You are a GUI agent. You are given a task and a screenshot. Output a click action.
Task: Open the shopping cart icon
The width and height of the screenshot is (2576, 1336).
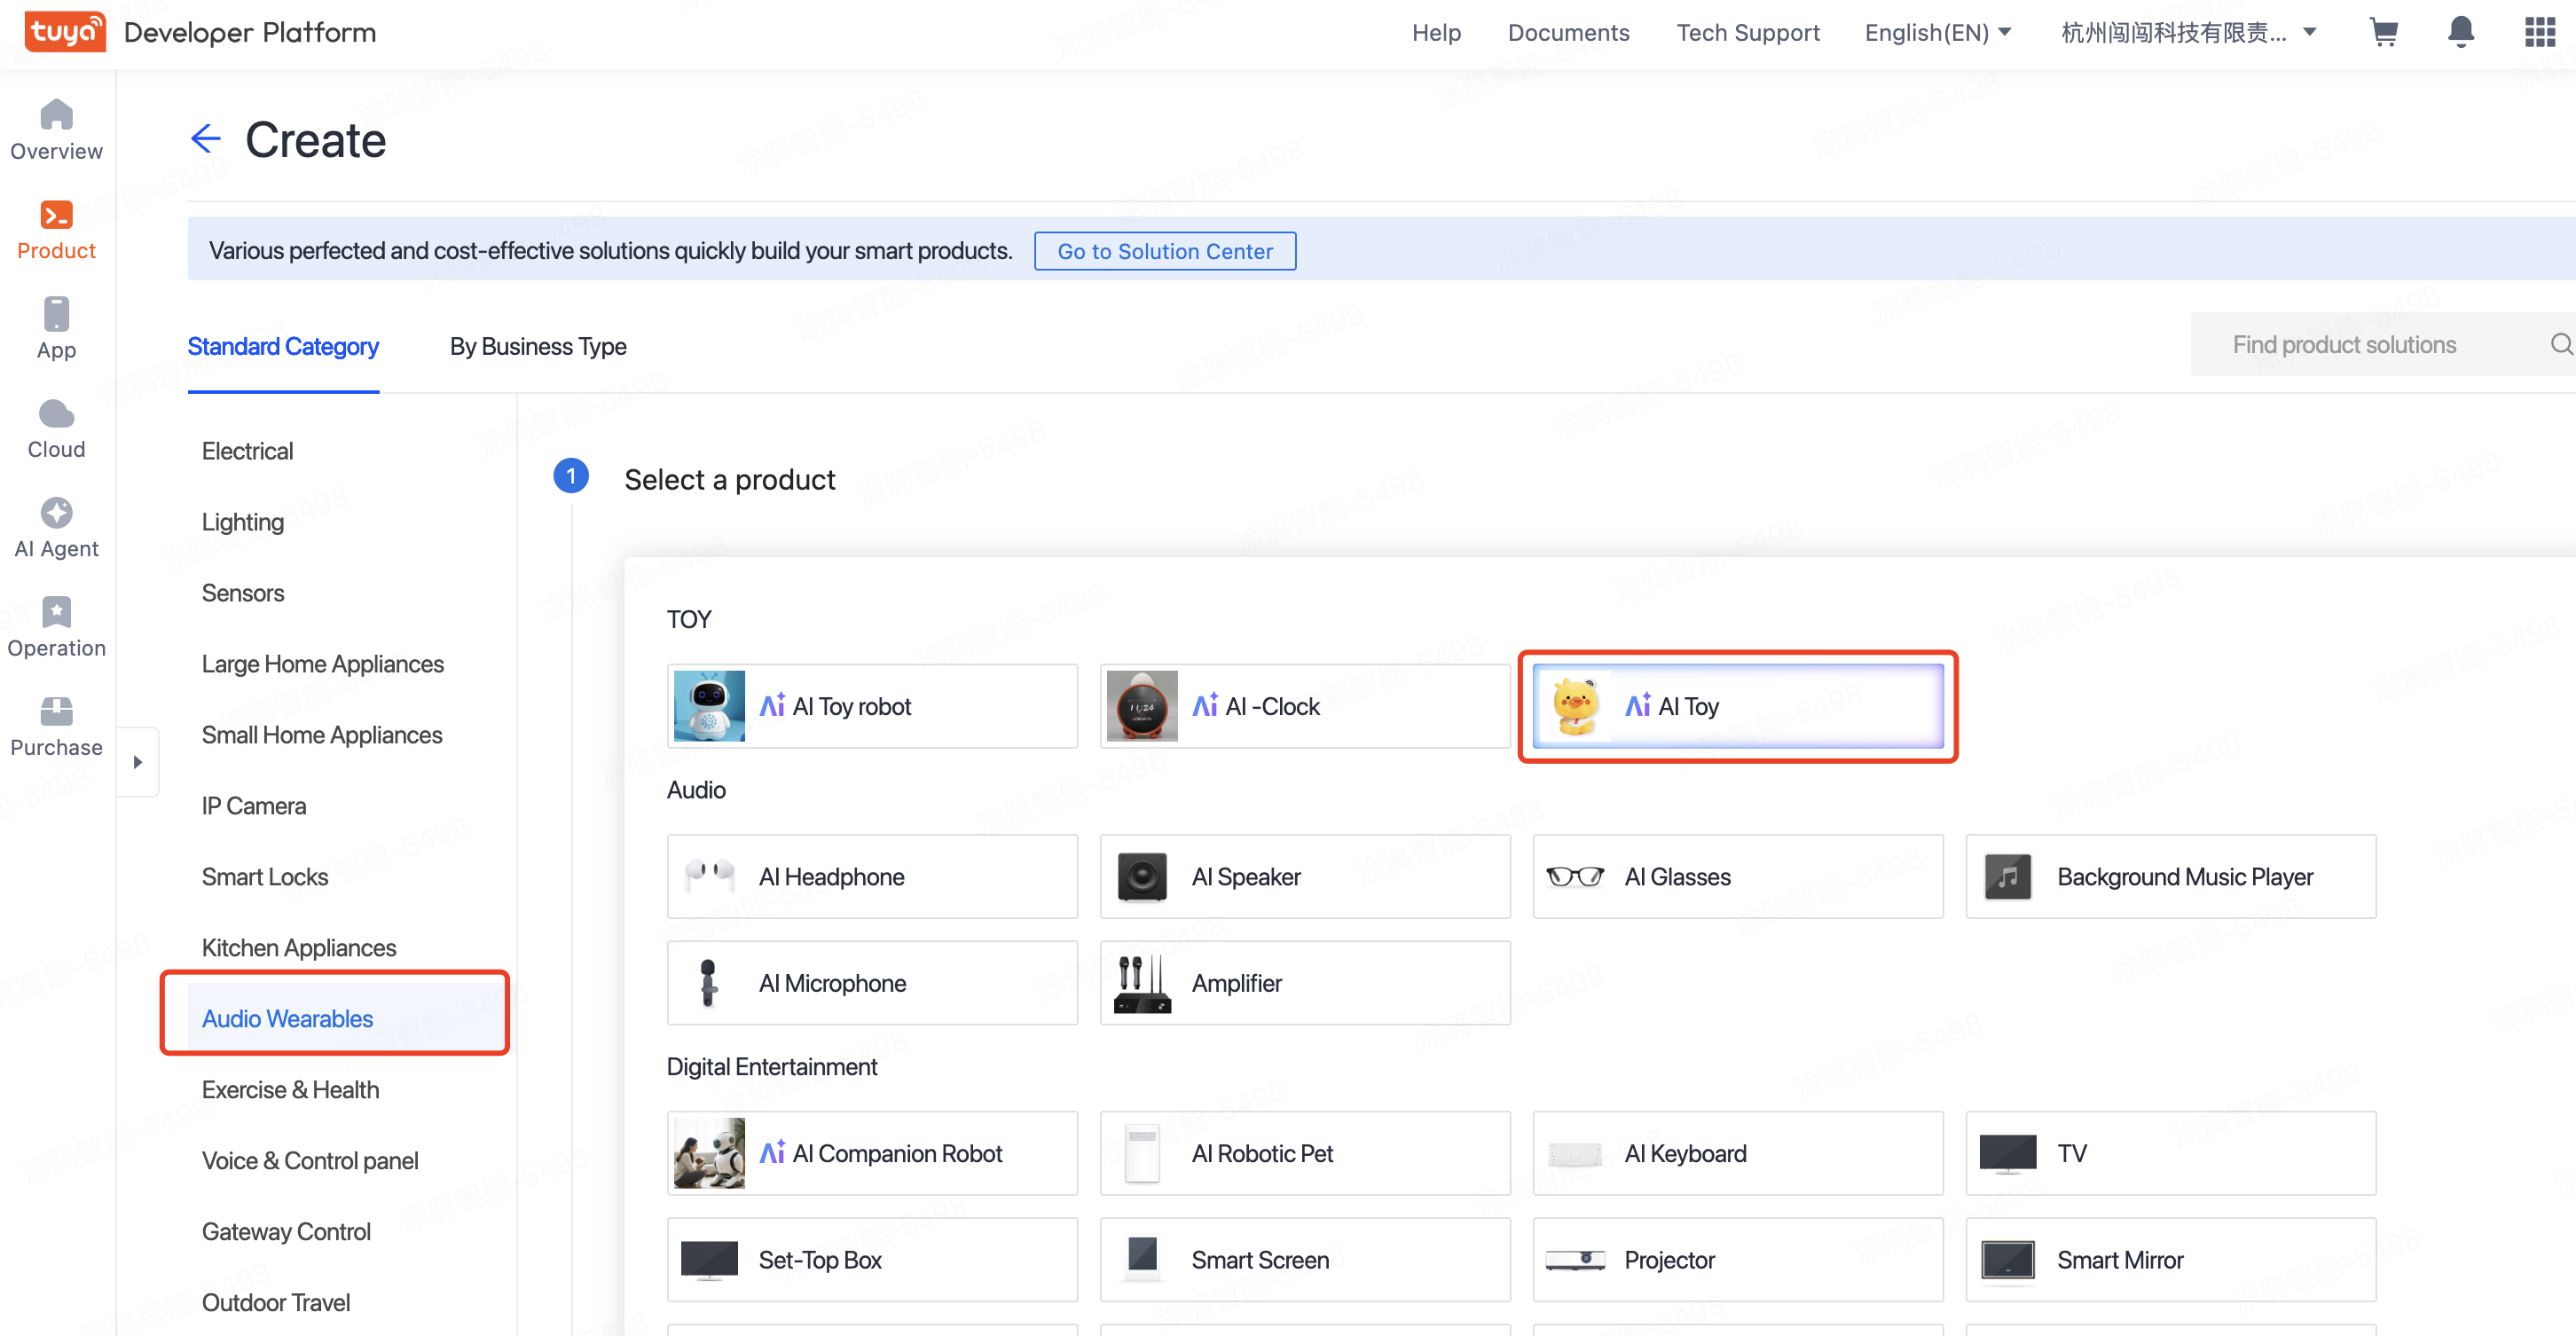pyautogui.click(x=2383, y=33)
